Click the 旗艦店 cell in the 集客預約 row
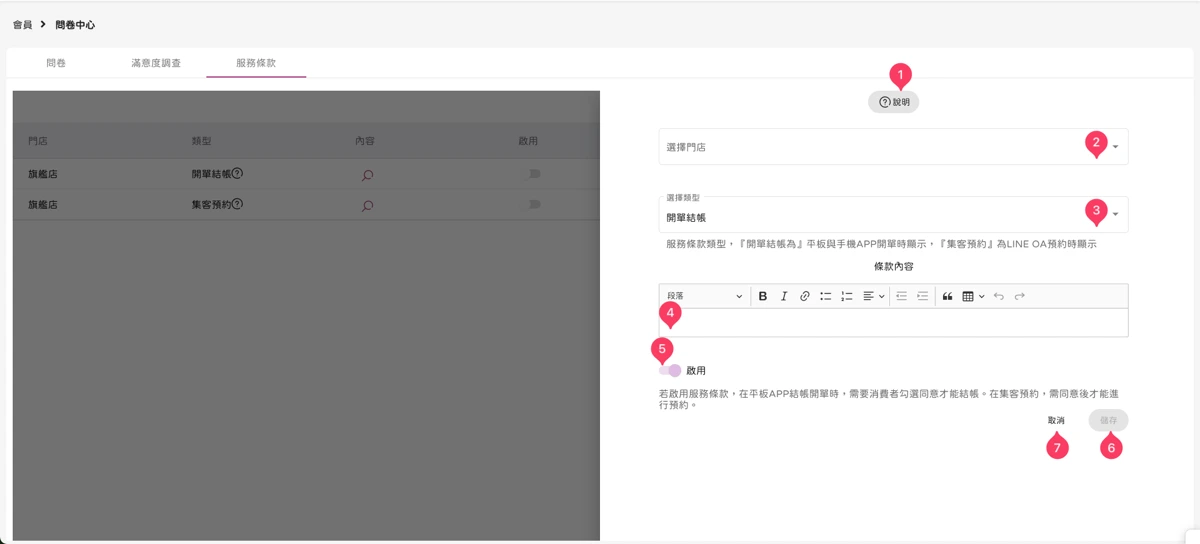This screenshot has width=1200, height=544. [x=43, y=205]
